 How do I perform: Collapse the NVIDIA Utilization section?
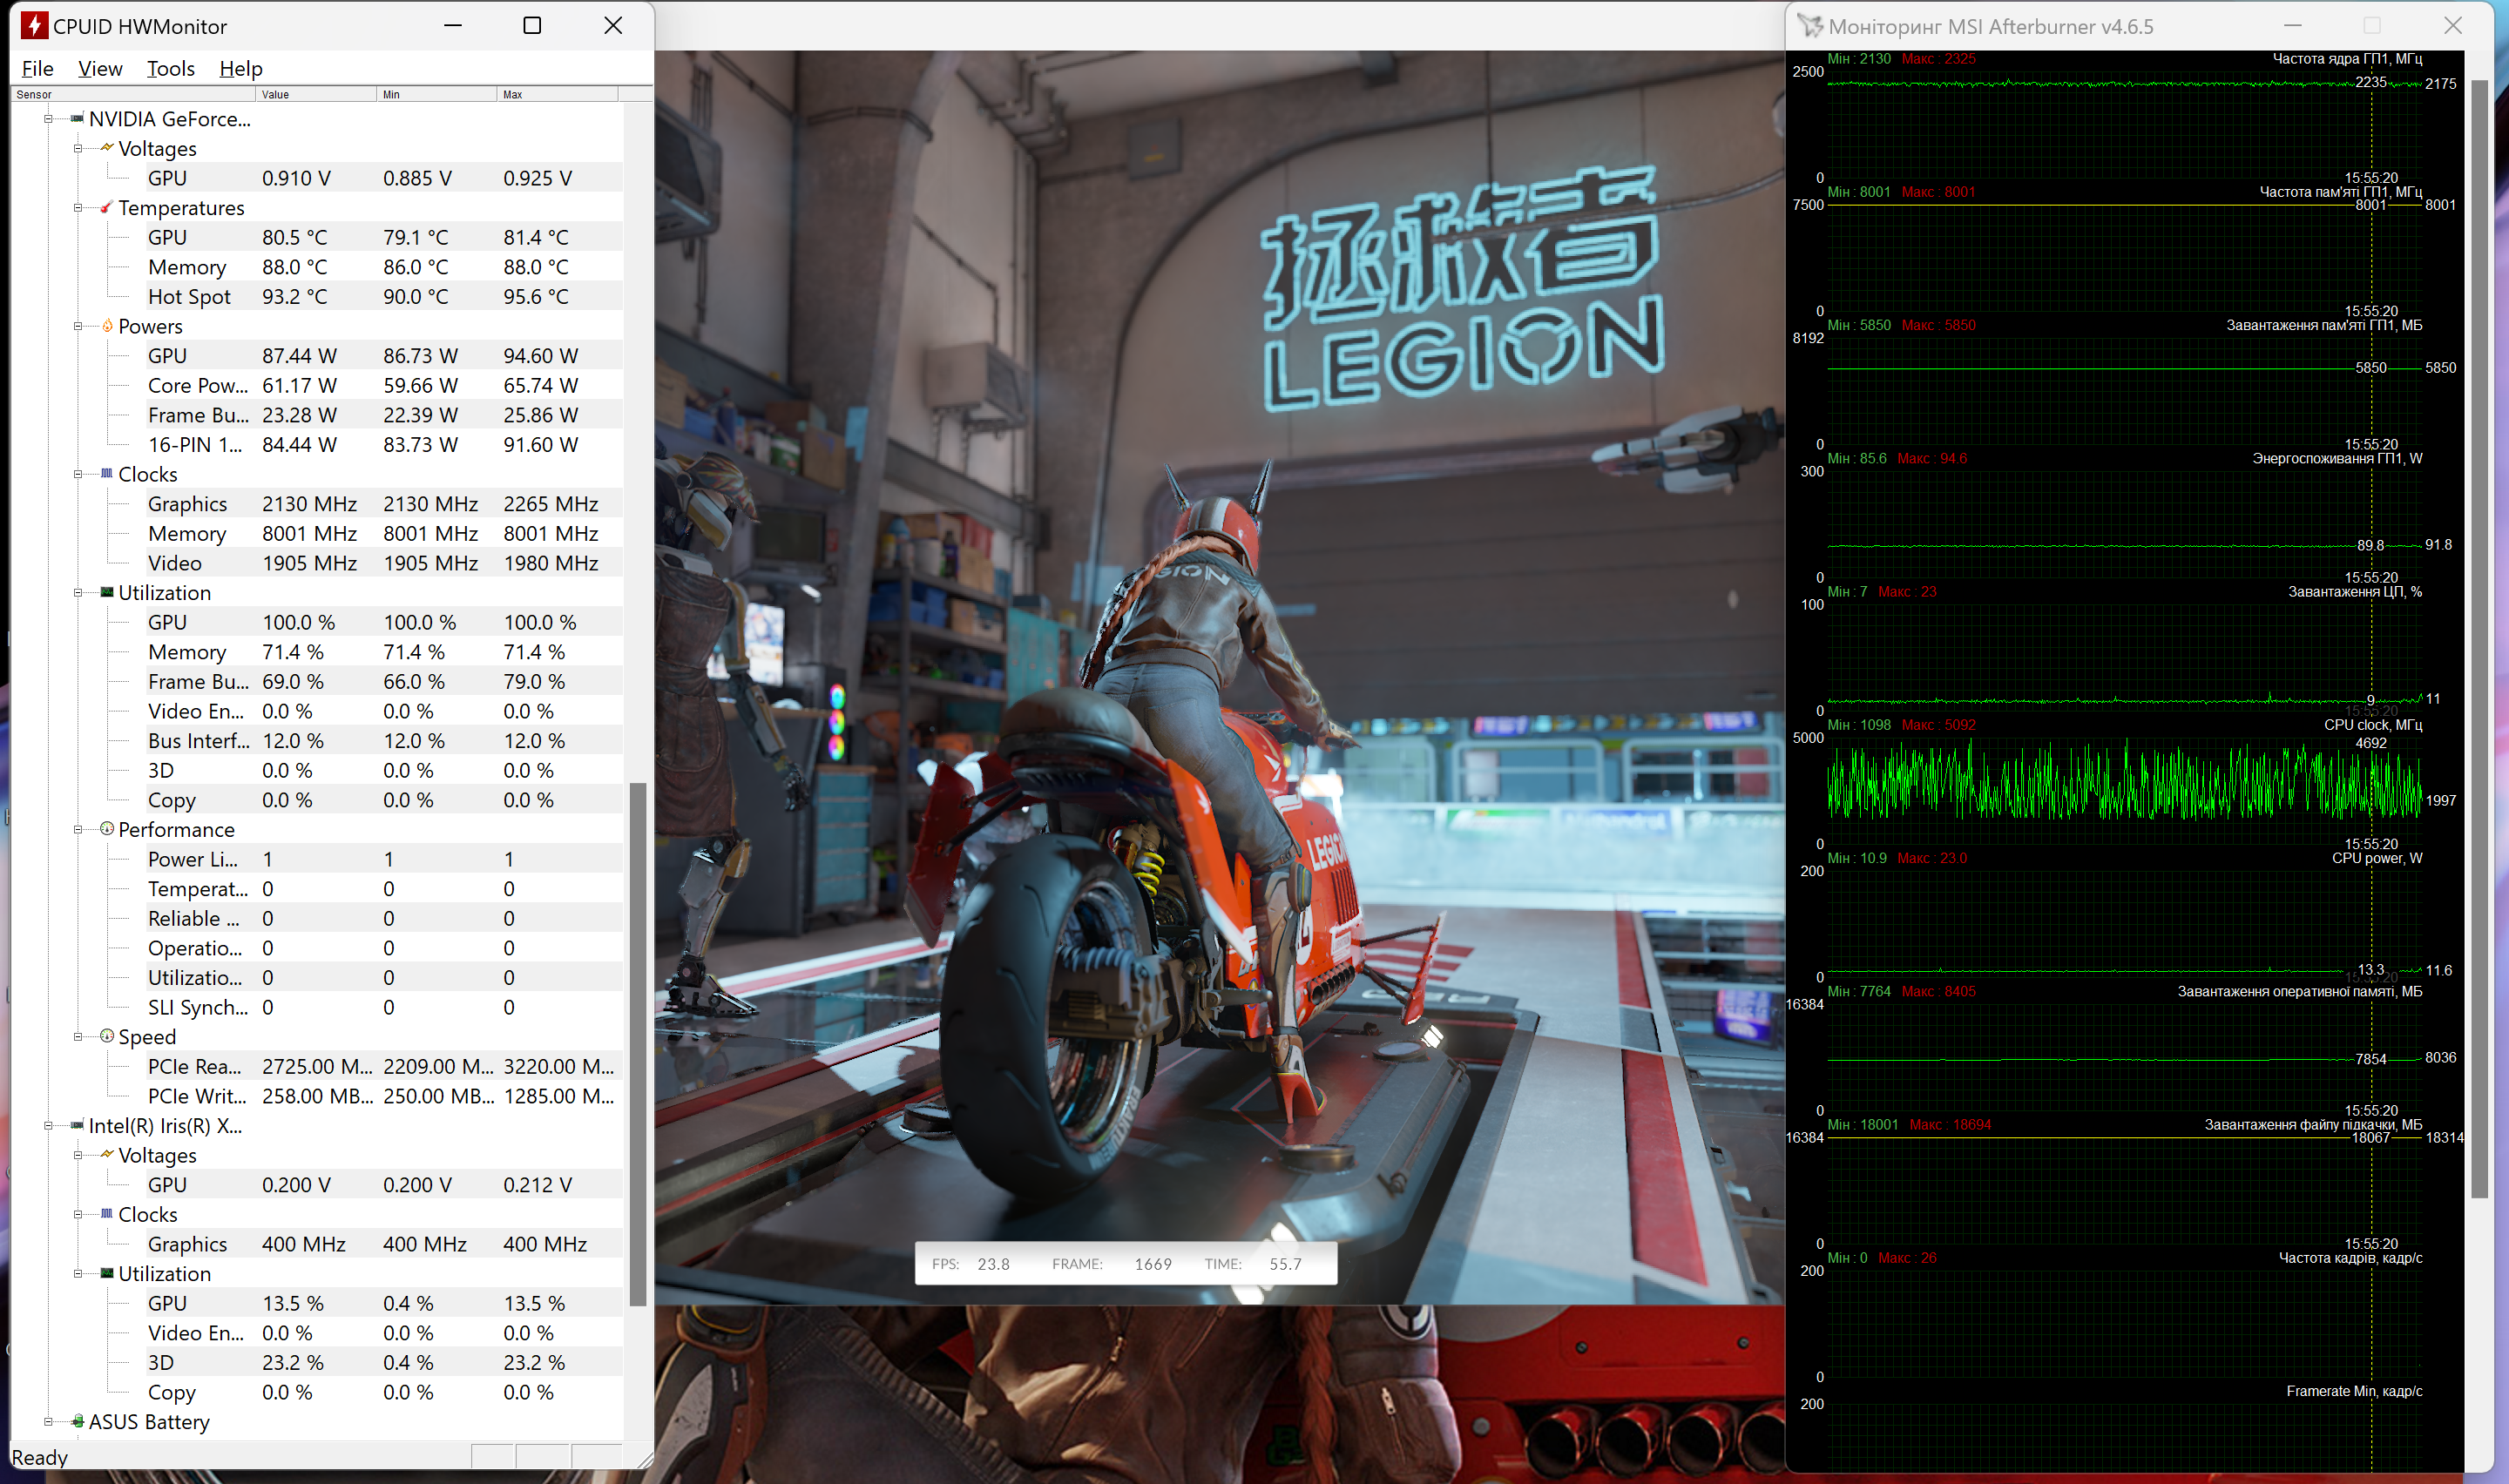tap(78, 592)
